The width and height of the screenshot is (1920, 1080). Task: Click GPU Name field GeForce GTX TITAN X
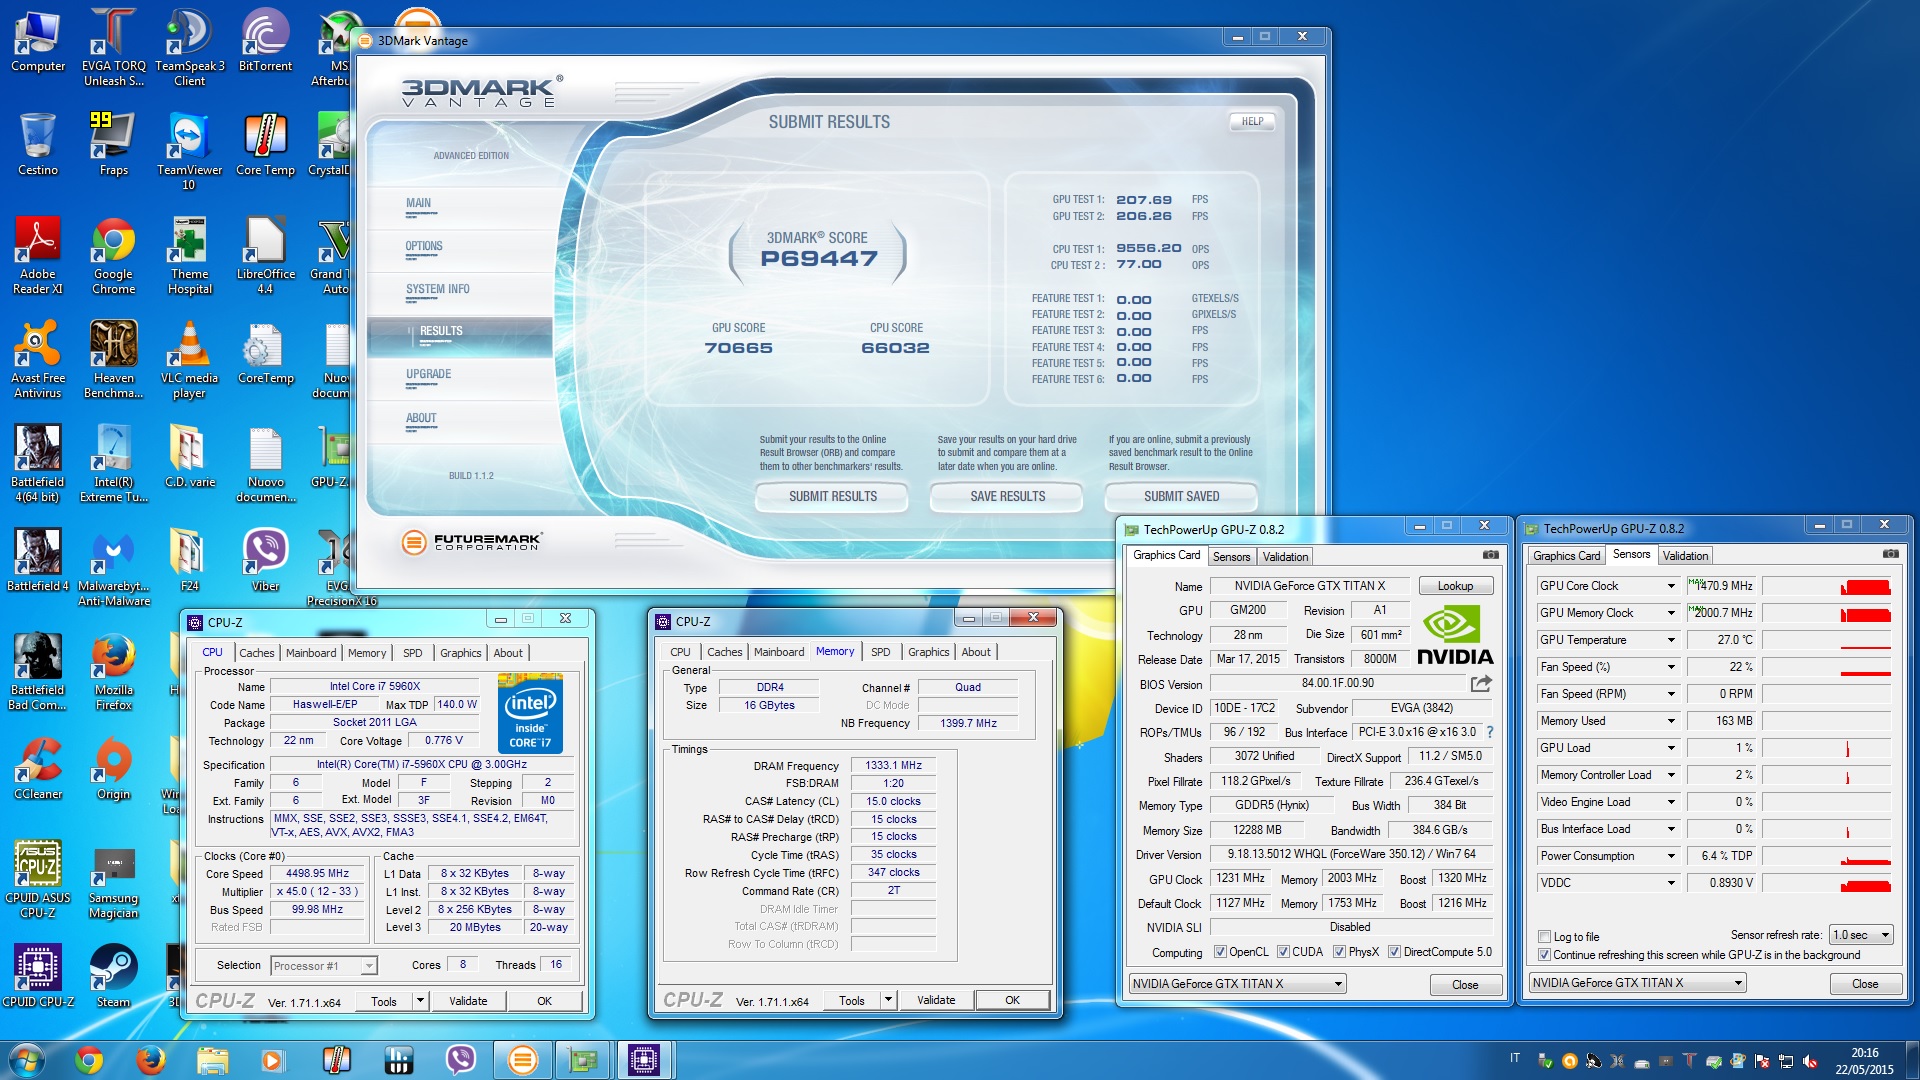click(x=1309, y=586)
